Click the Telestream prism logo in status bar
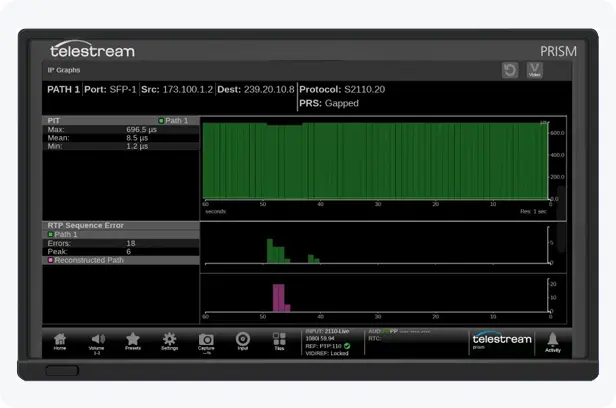The image size is (616, 408). 501,340
